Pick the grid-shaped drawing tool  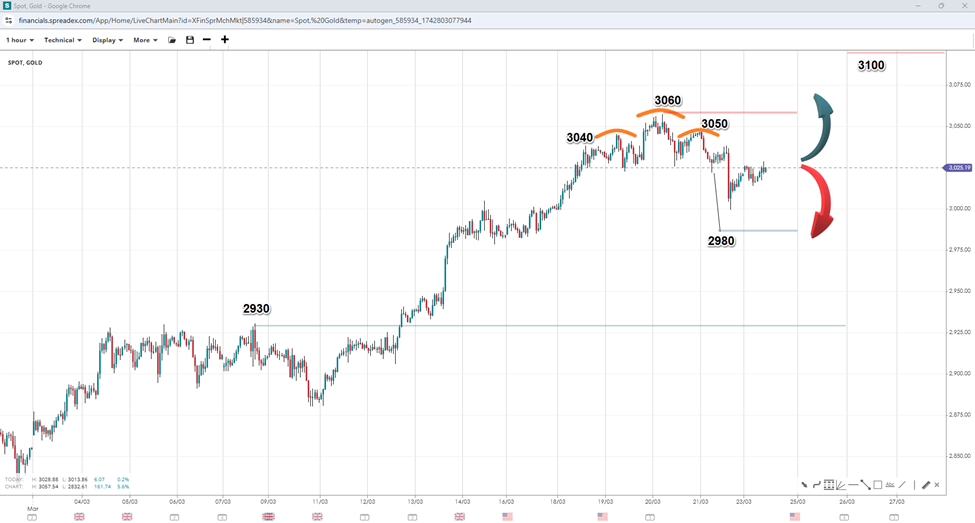(x=829, y=485)
